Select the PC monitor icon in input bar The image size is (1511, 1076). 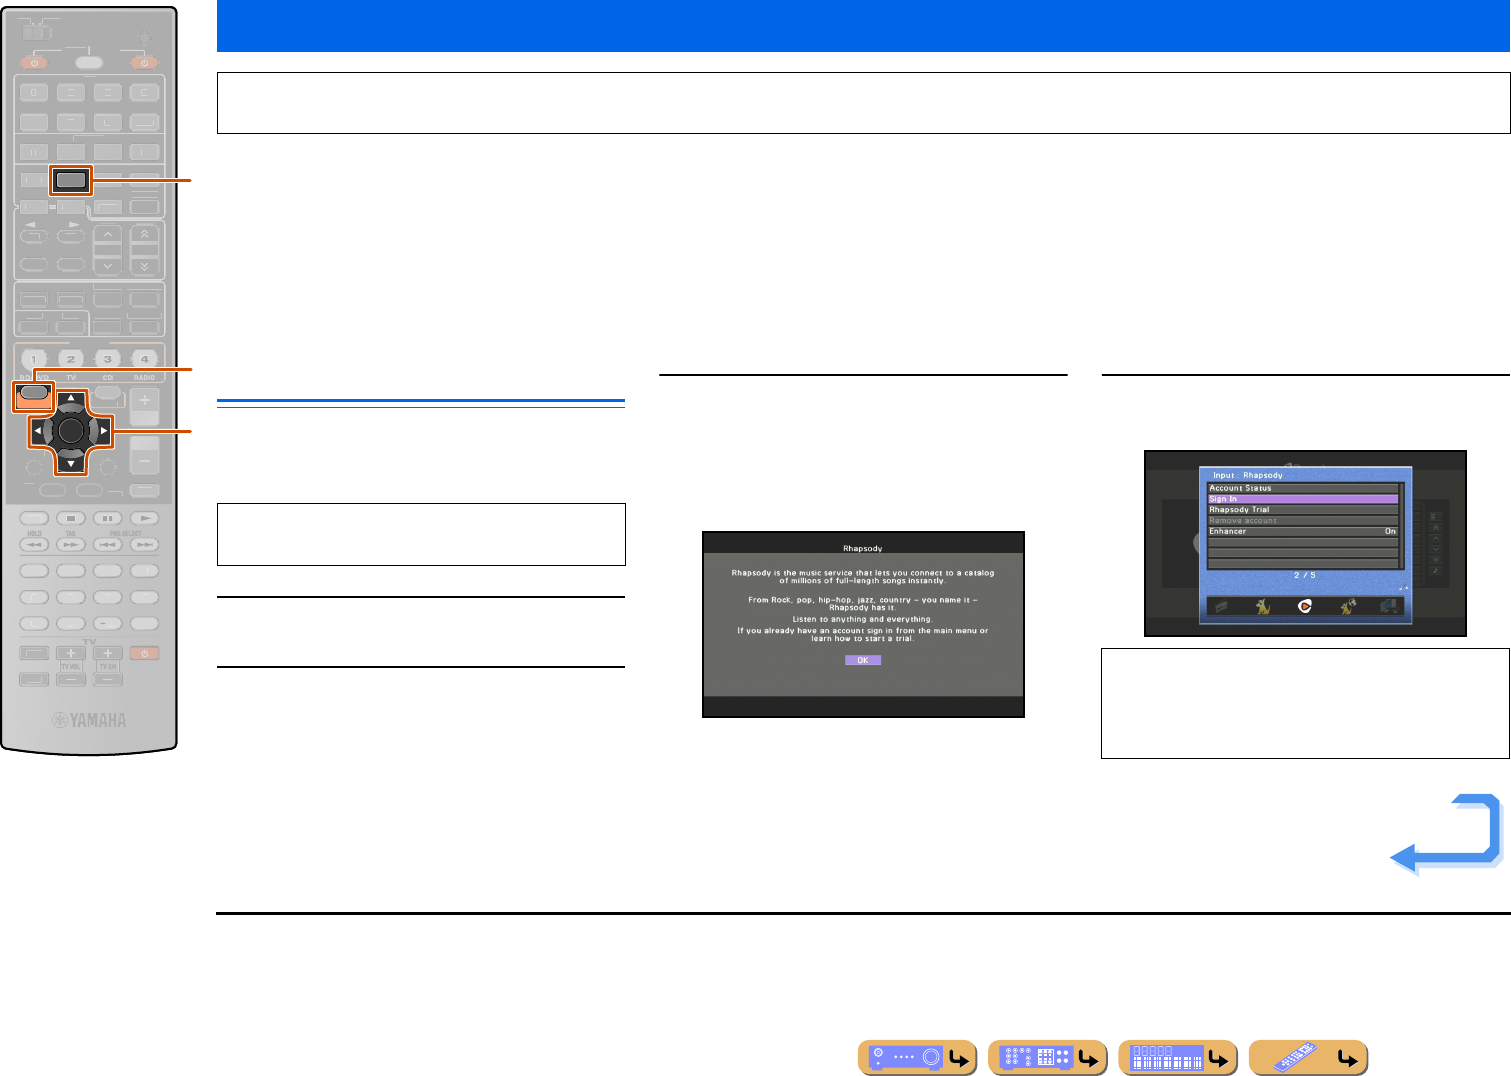(1388, 606)
